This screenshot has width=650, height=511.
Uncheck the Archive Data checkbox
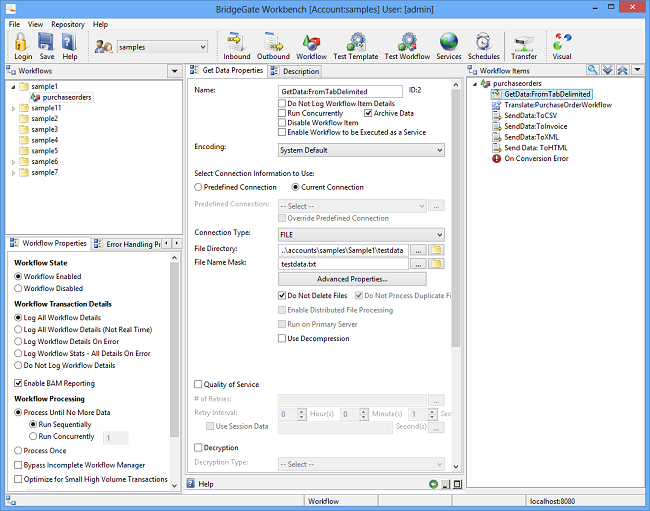click(368, 113)
